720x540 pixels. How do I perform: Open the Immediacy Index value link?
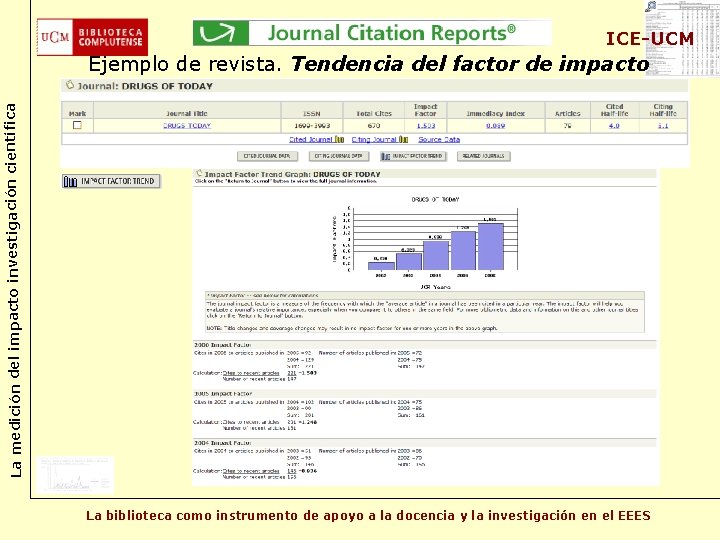tap(495, 125)
